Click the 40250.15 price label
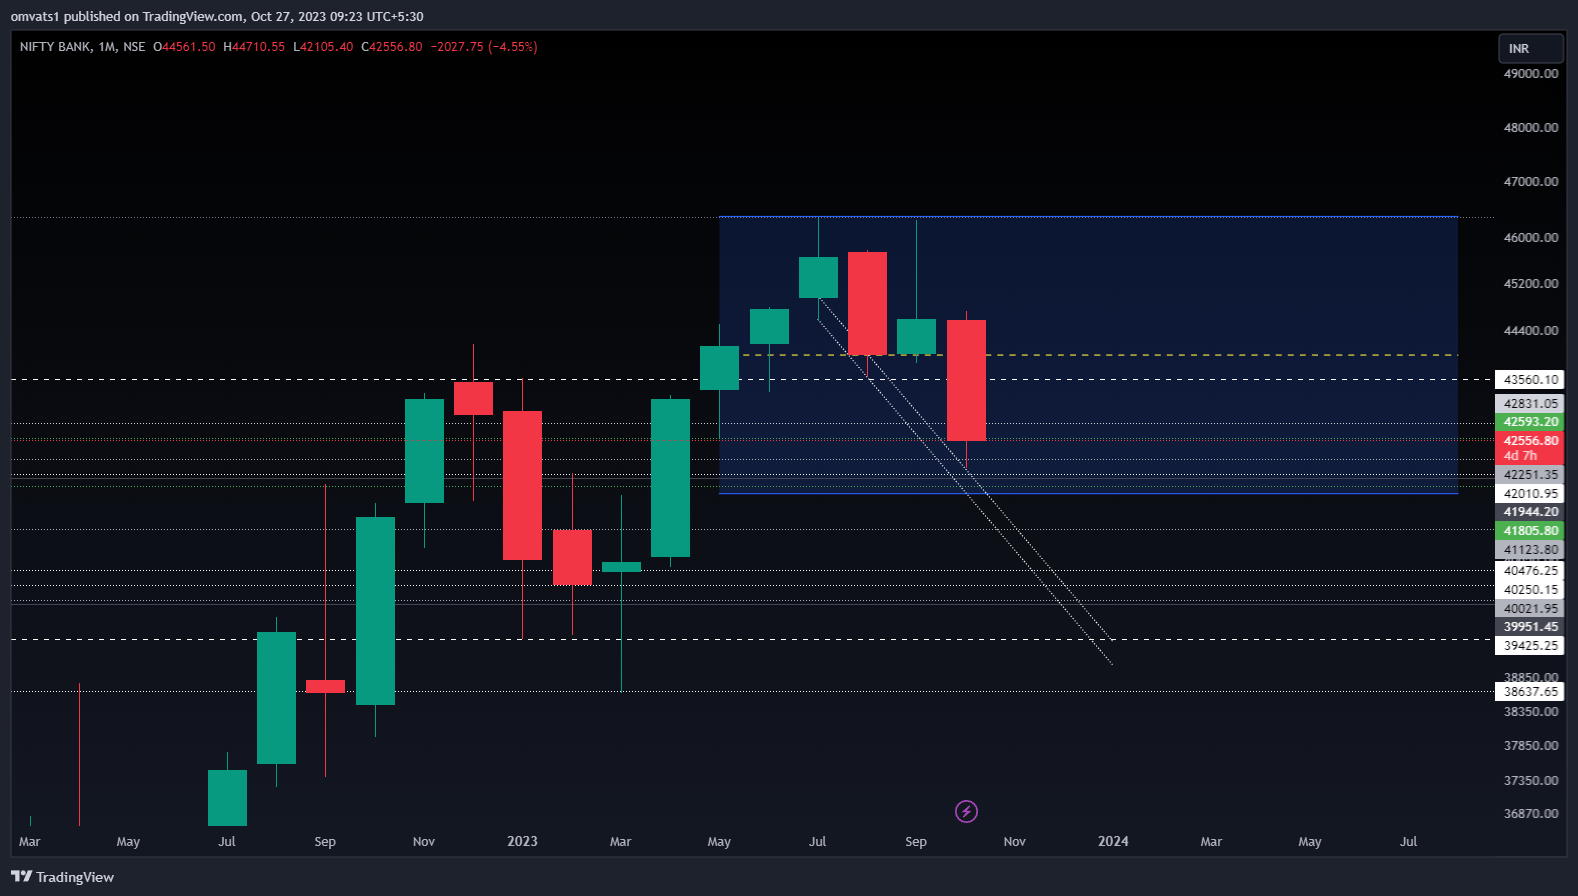 (1530, 589)
